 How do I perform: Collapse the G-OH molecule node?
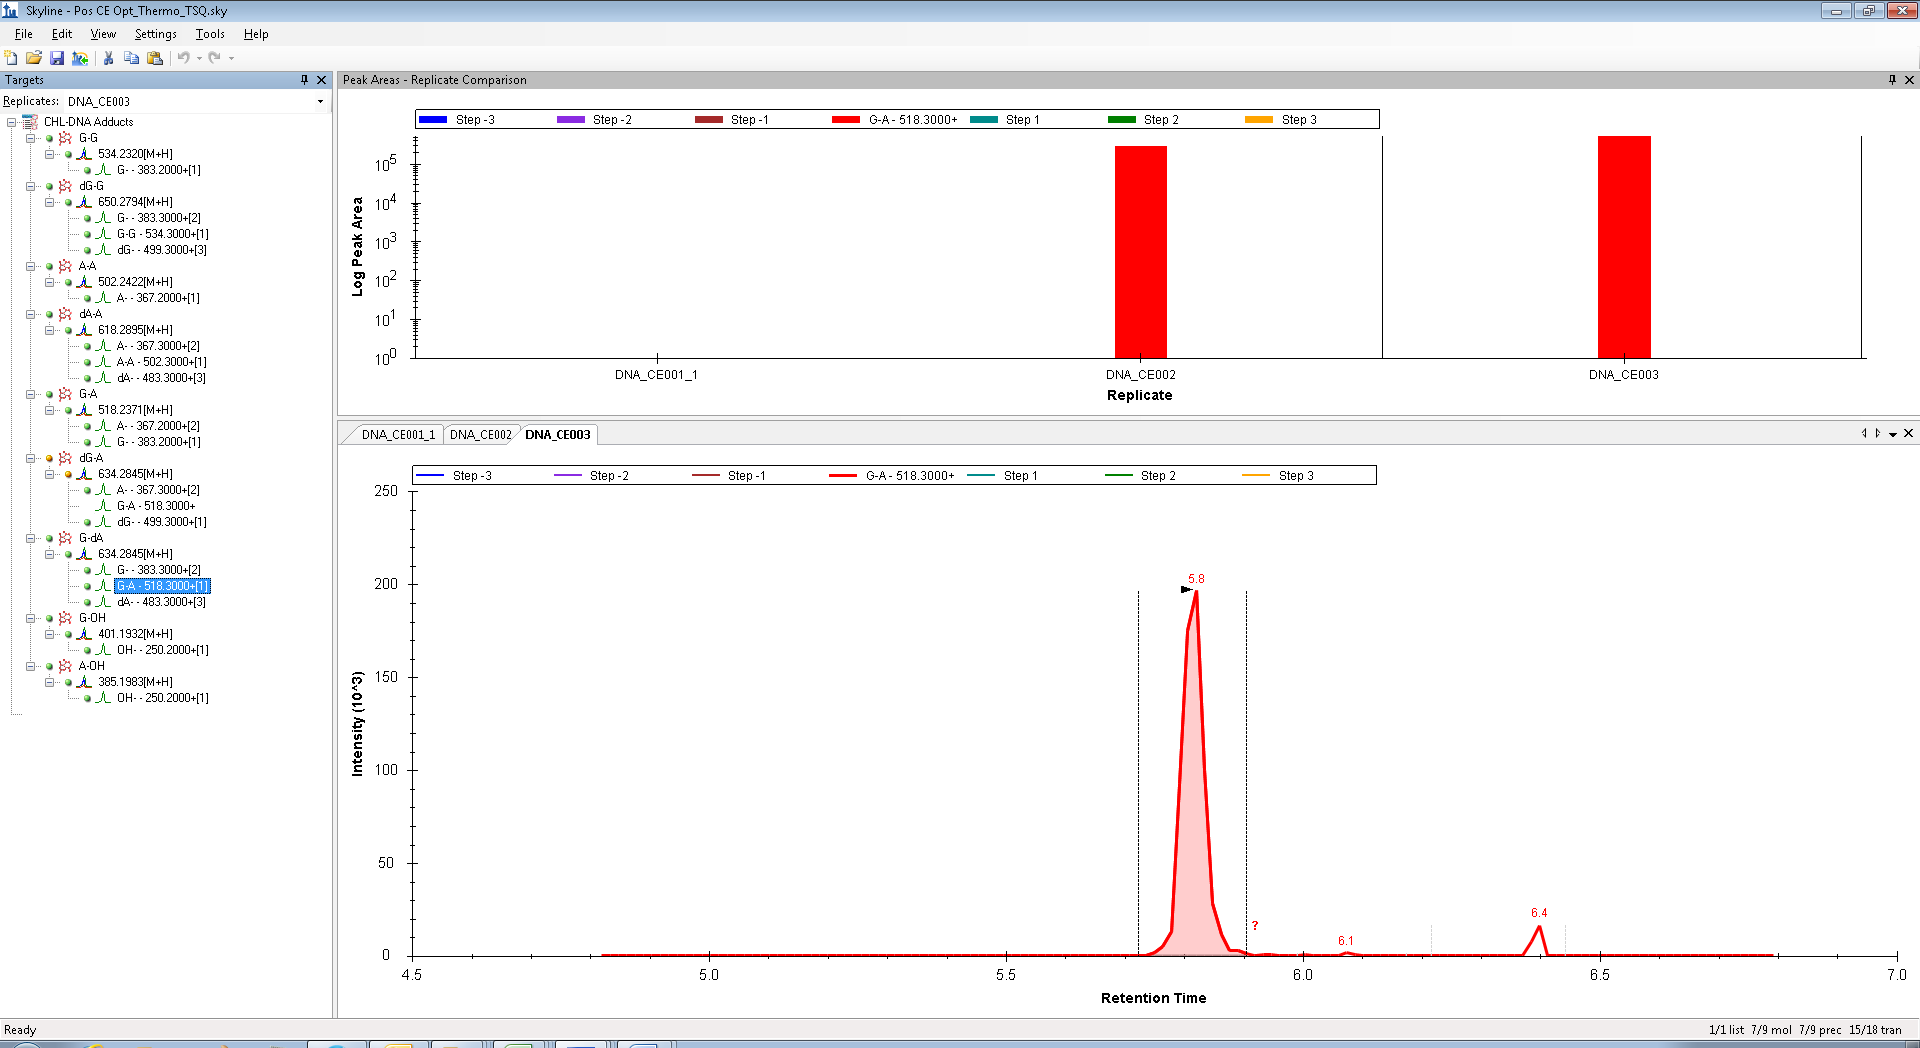(31, 618)
